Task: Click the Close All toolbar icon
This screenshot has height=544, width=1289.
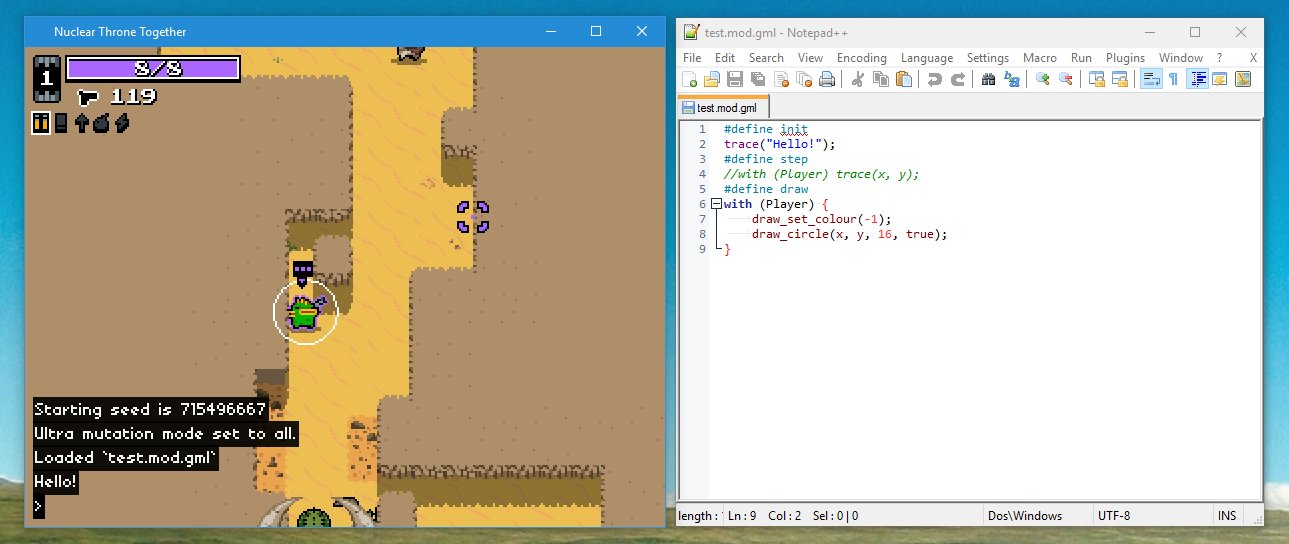Action: click(x=804, y=80)
